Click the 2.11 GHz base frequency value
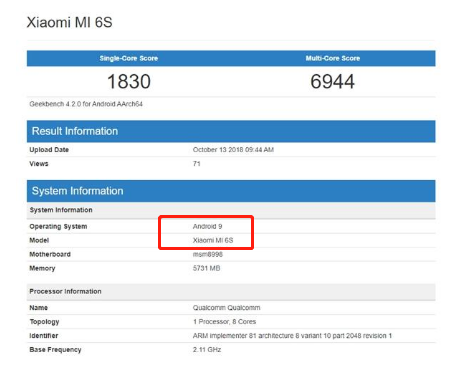Screen dimensions: 454x365 click(207, 350)
